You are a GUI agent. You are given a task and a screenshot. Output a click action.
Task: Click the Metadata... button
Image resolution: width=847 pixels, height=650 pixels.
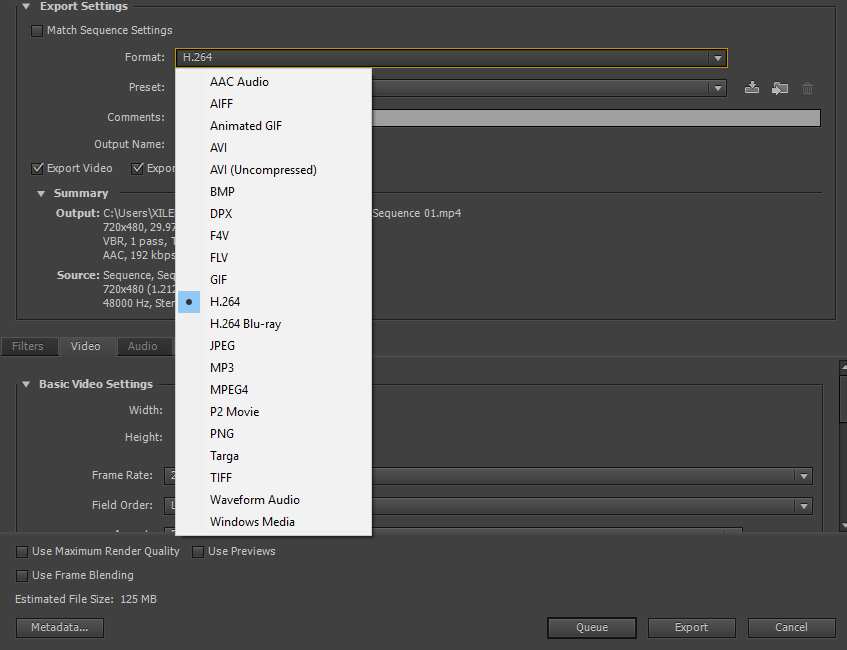pos(59,628)
